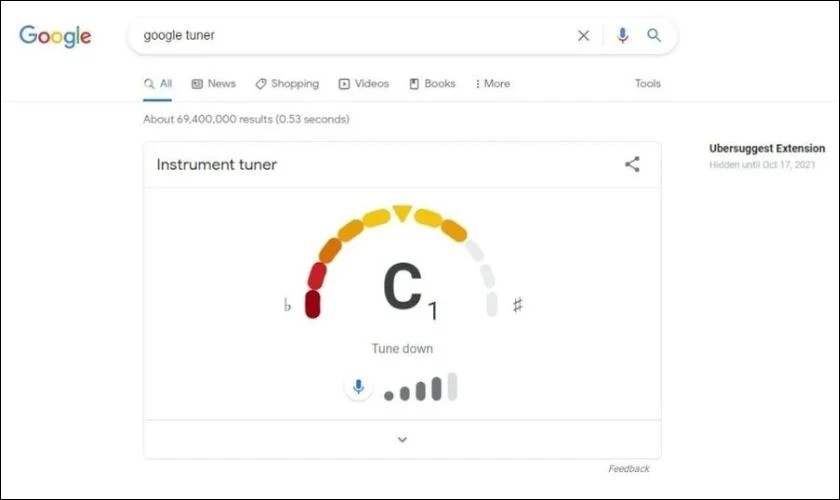The height and width of the screenshot is (500, 840).
Task: Expand the tuner card with the chevron
Action: coord(402,439)
